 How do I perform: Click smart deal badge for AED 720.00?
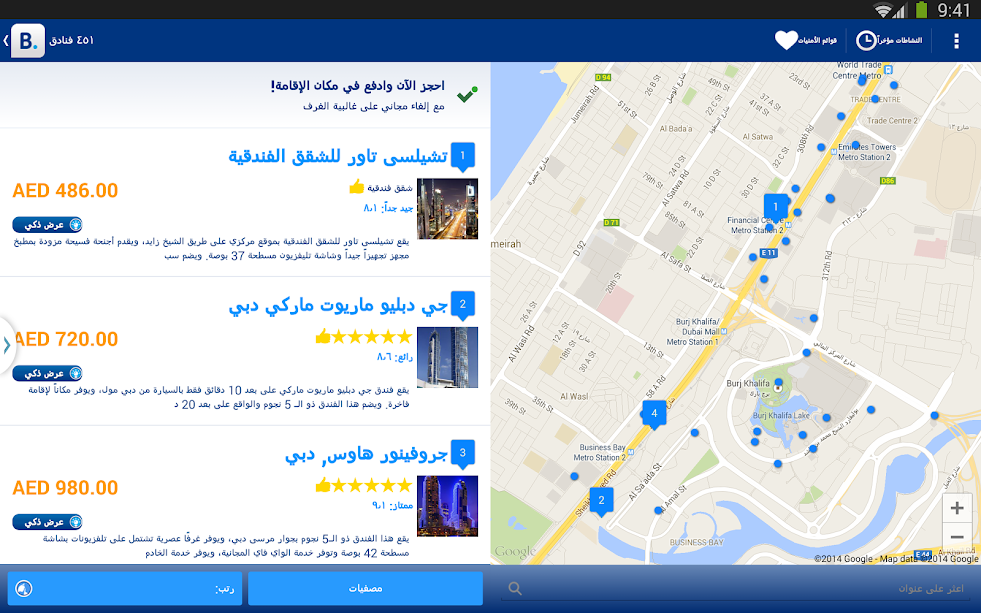pos(48,373)
